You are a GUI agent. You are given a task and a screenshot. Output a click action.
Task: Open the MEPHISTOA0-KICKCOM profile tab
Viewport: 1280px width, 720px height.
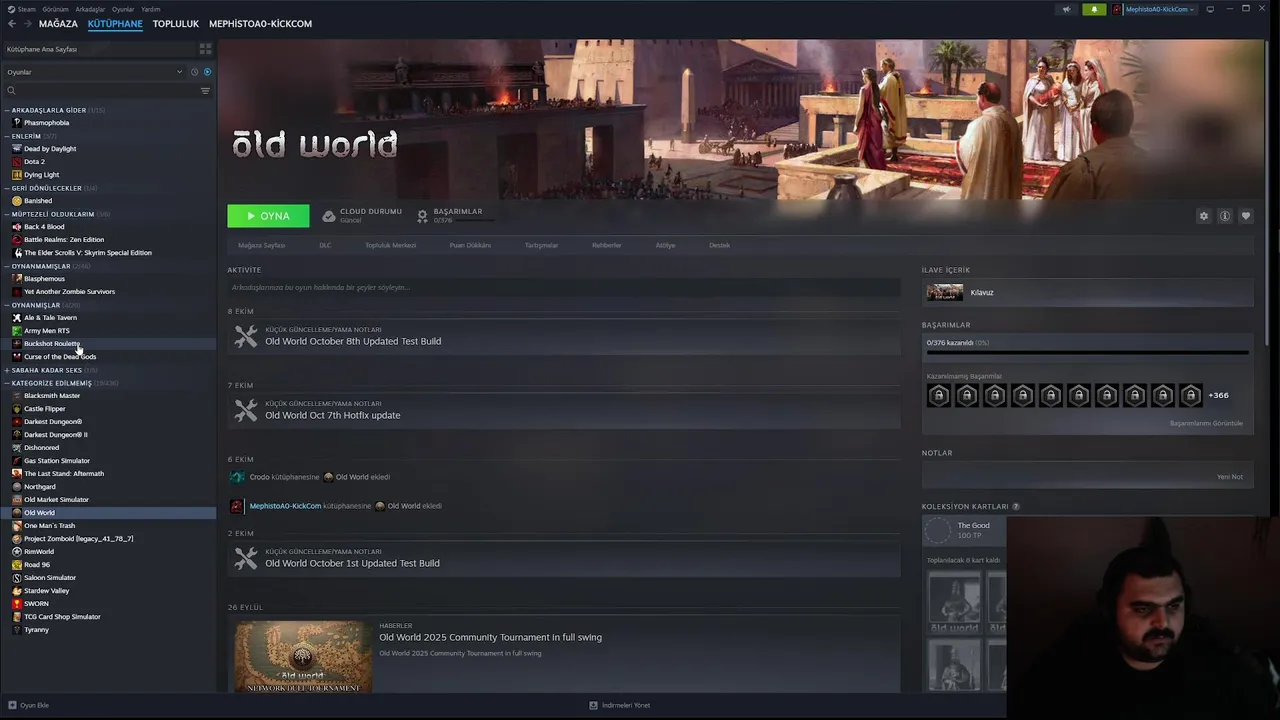tap(260, 23)
